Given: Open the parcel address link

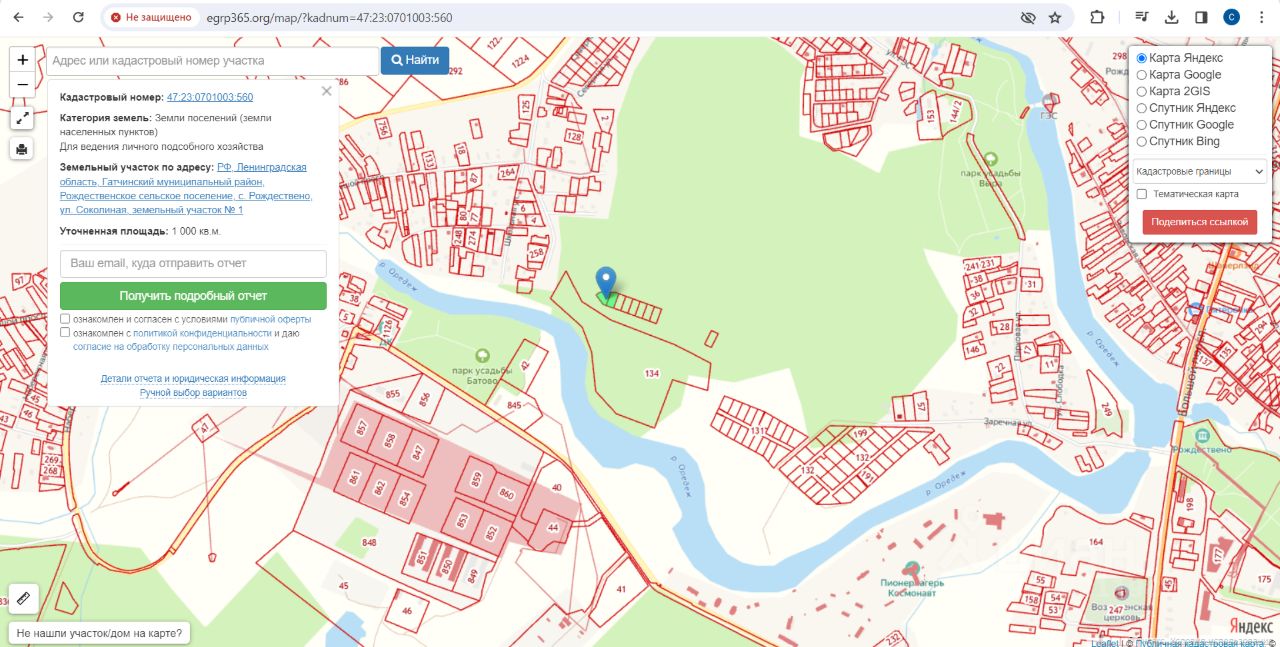Looking at the screenshot, I should click(x=186, y=189).
